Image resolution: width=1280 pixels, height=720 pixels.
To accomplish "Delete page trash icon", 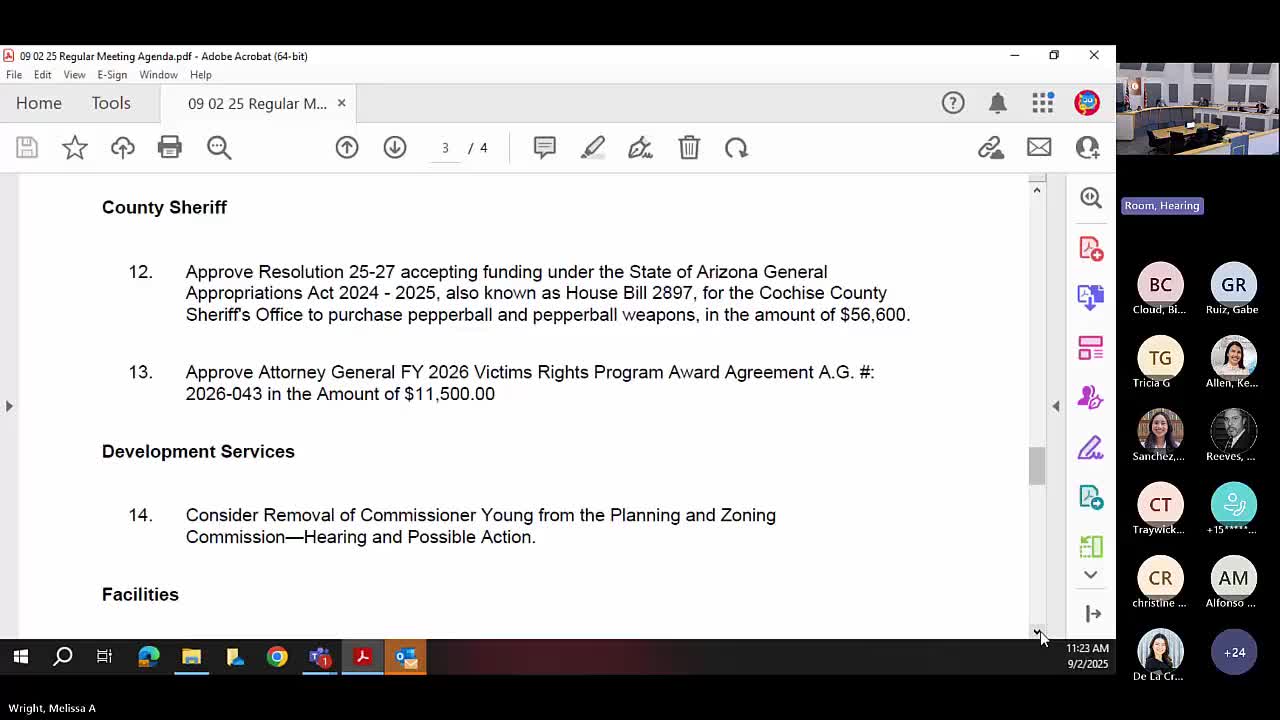I will [689, 148].
